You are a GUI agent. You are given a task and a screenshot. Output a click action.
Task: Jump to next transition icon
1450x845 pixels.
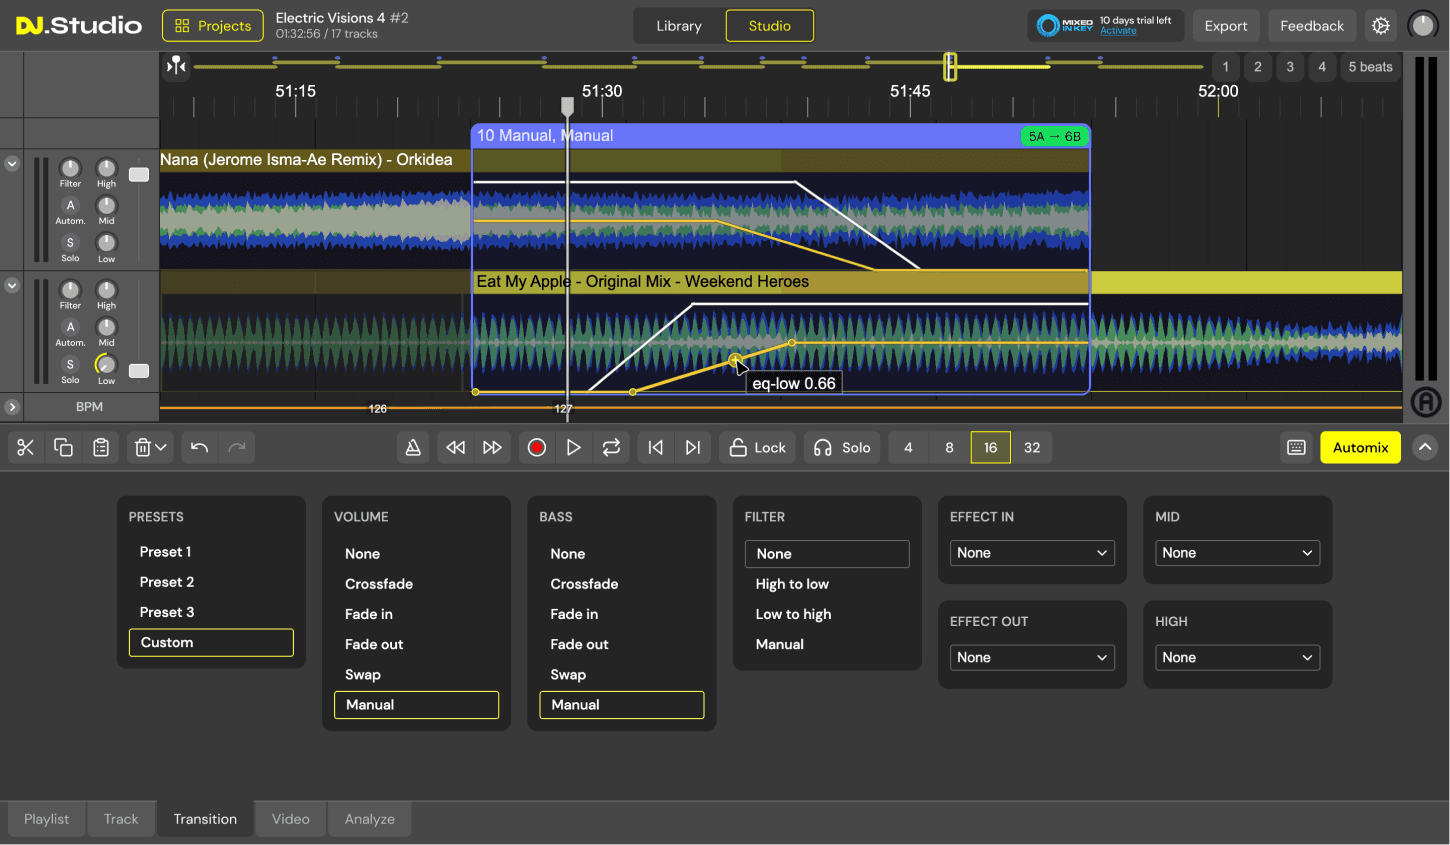[693, 448]
